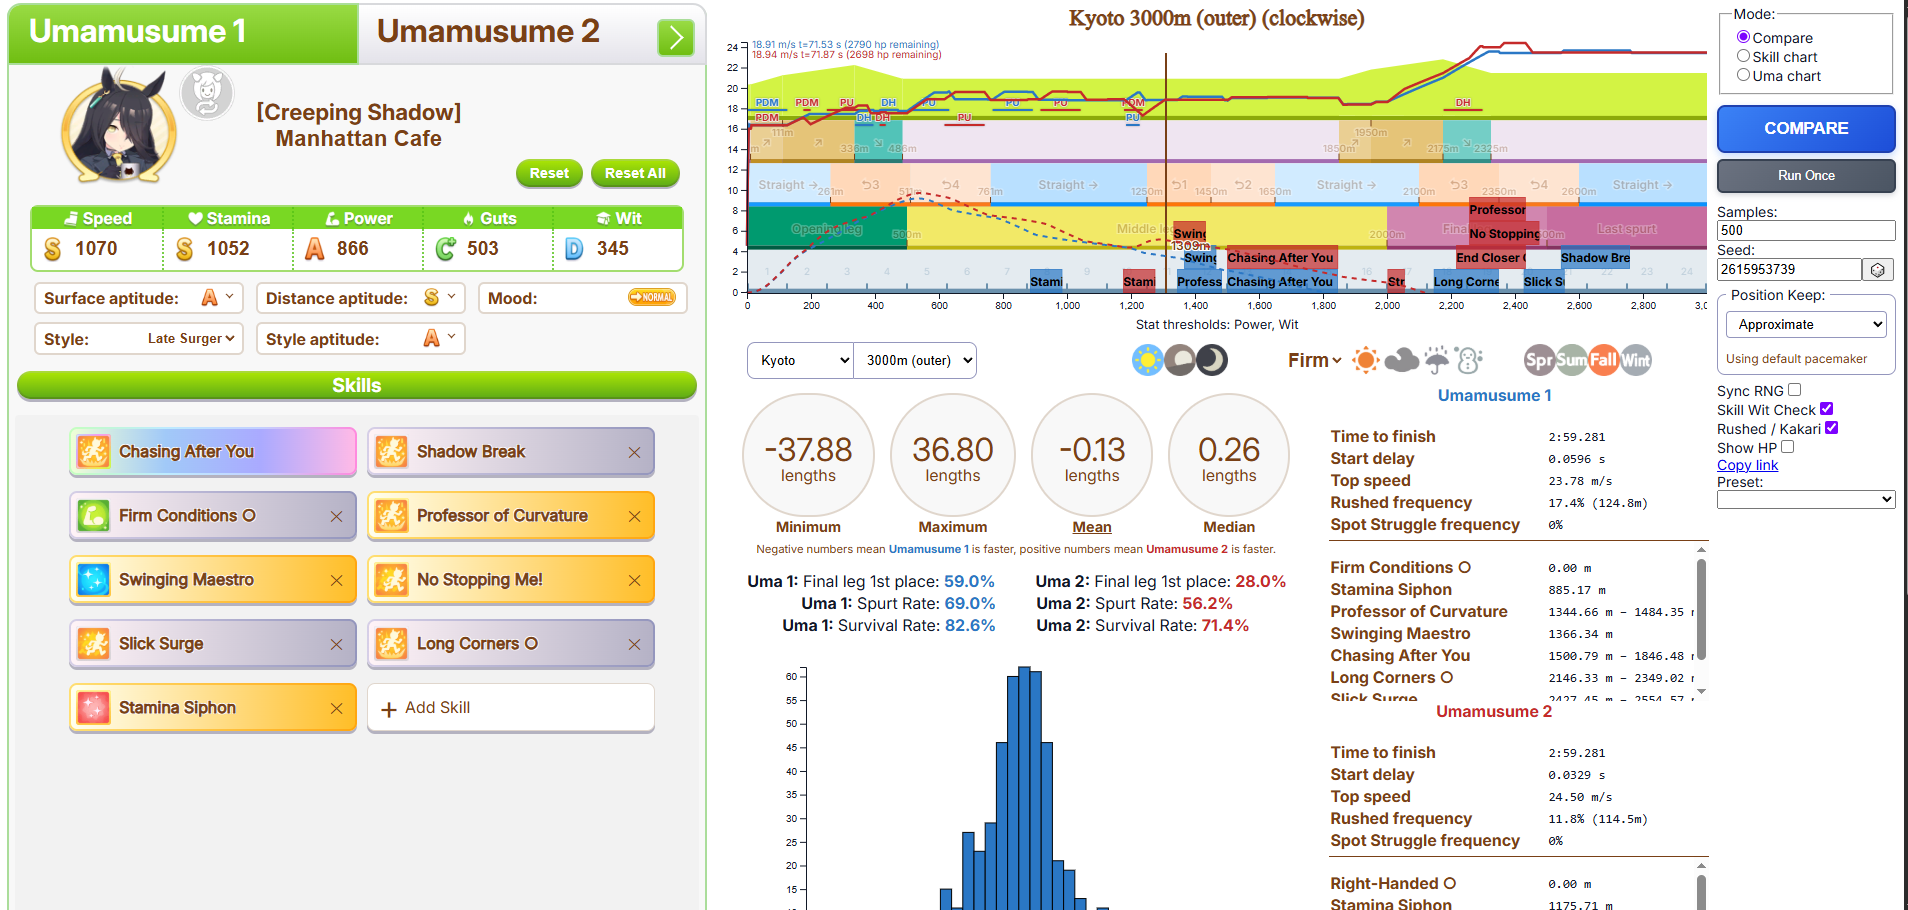The image size is (1908, 910).
Task: Select the Fall season icon
Action: (x=1603, y=360)
